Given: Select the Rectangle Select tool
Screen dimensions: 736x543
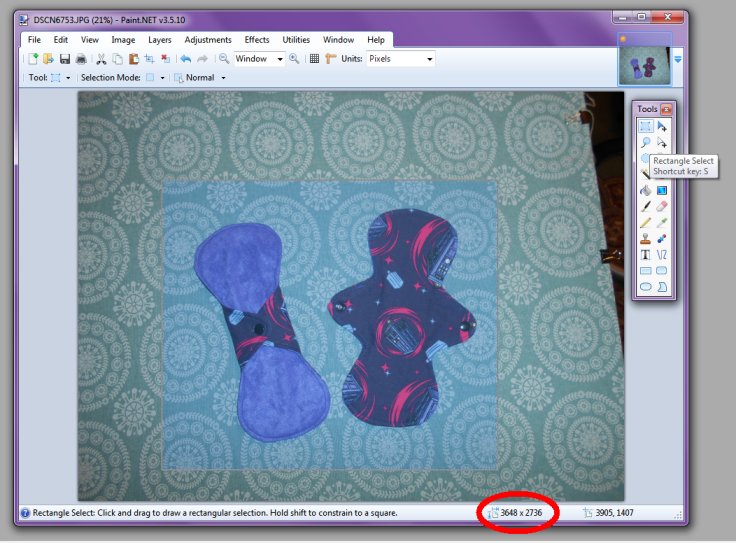Looking at the screenshot, I should click(x=645, y=126).
